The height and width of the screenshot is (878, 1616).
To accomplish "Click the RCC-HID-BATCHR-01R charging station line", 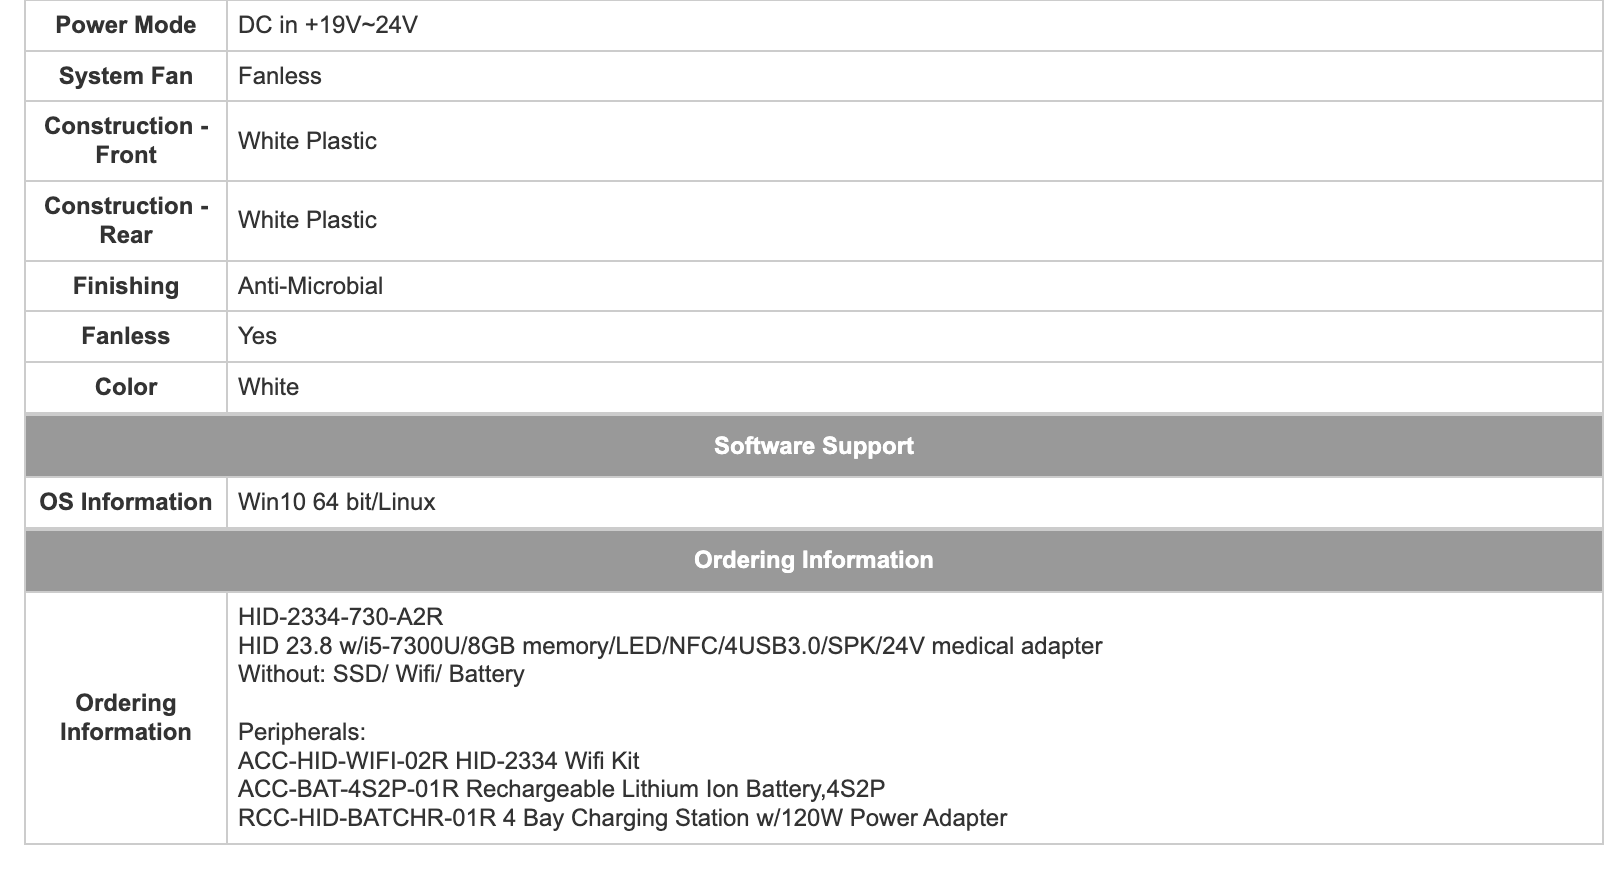I will click(x=622, y=818).
